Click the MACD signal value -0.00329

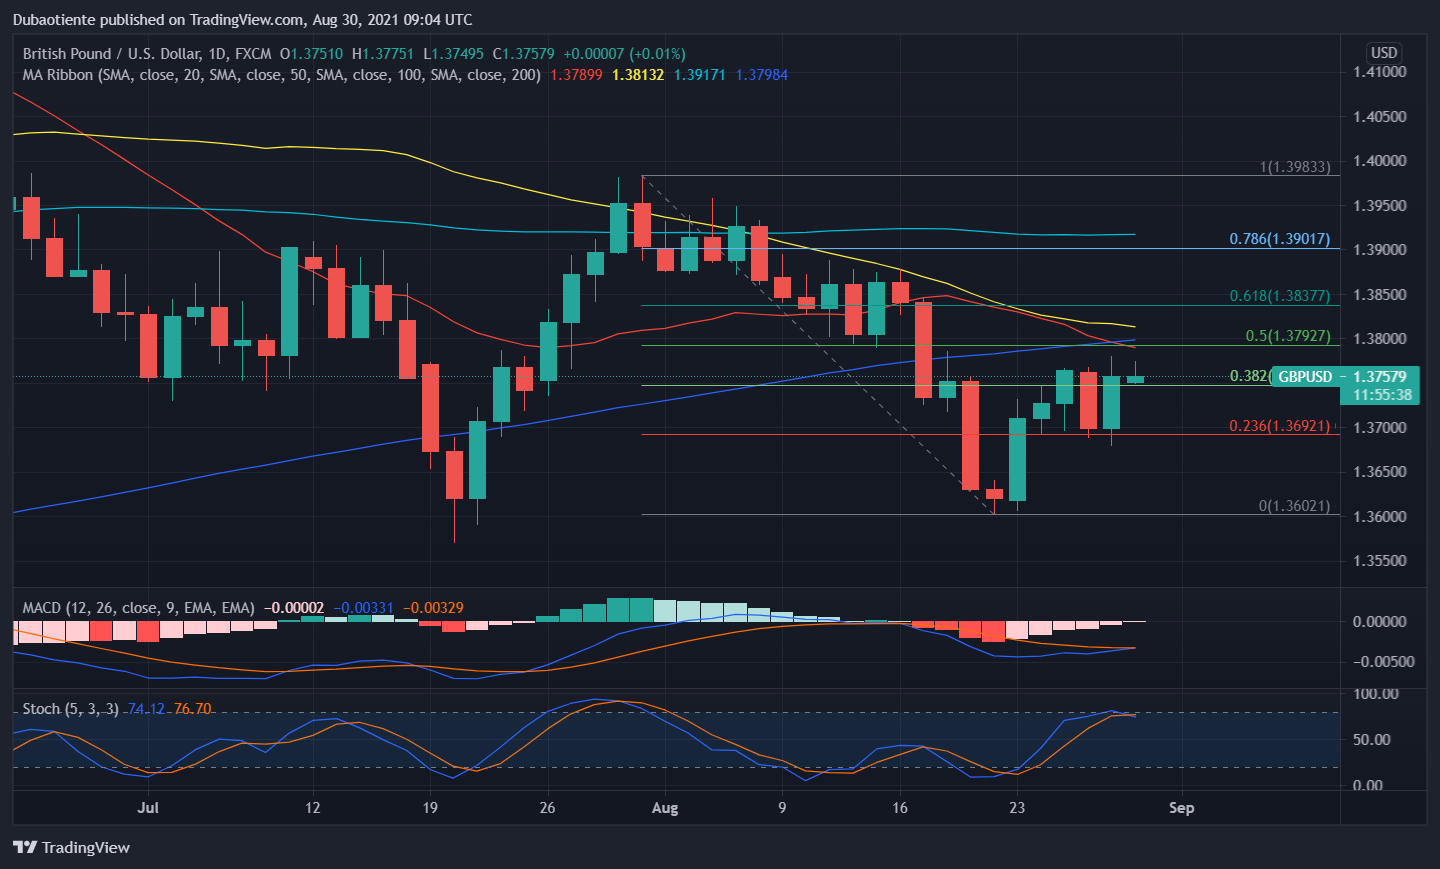point(433,608)
